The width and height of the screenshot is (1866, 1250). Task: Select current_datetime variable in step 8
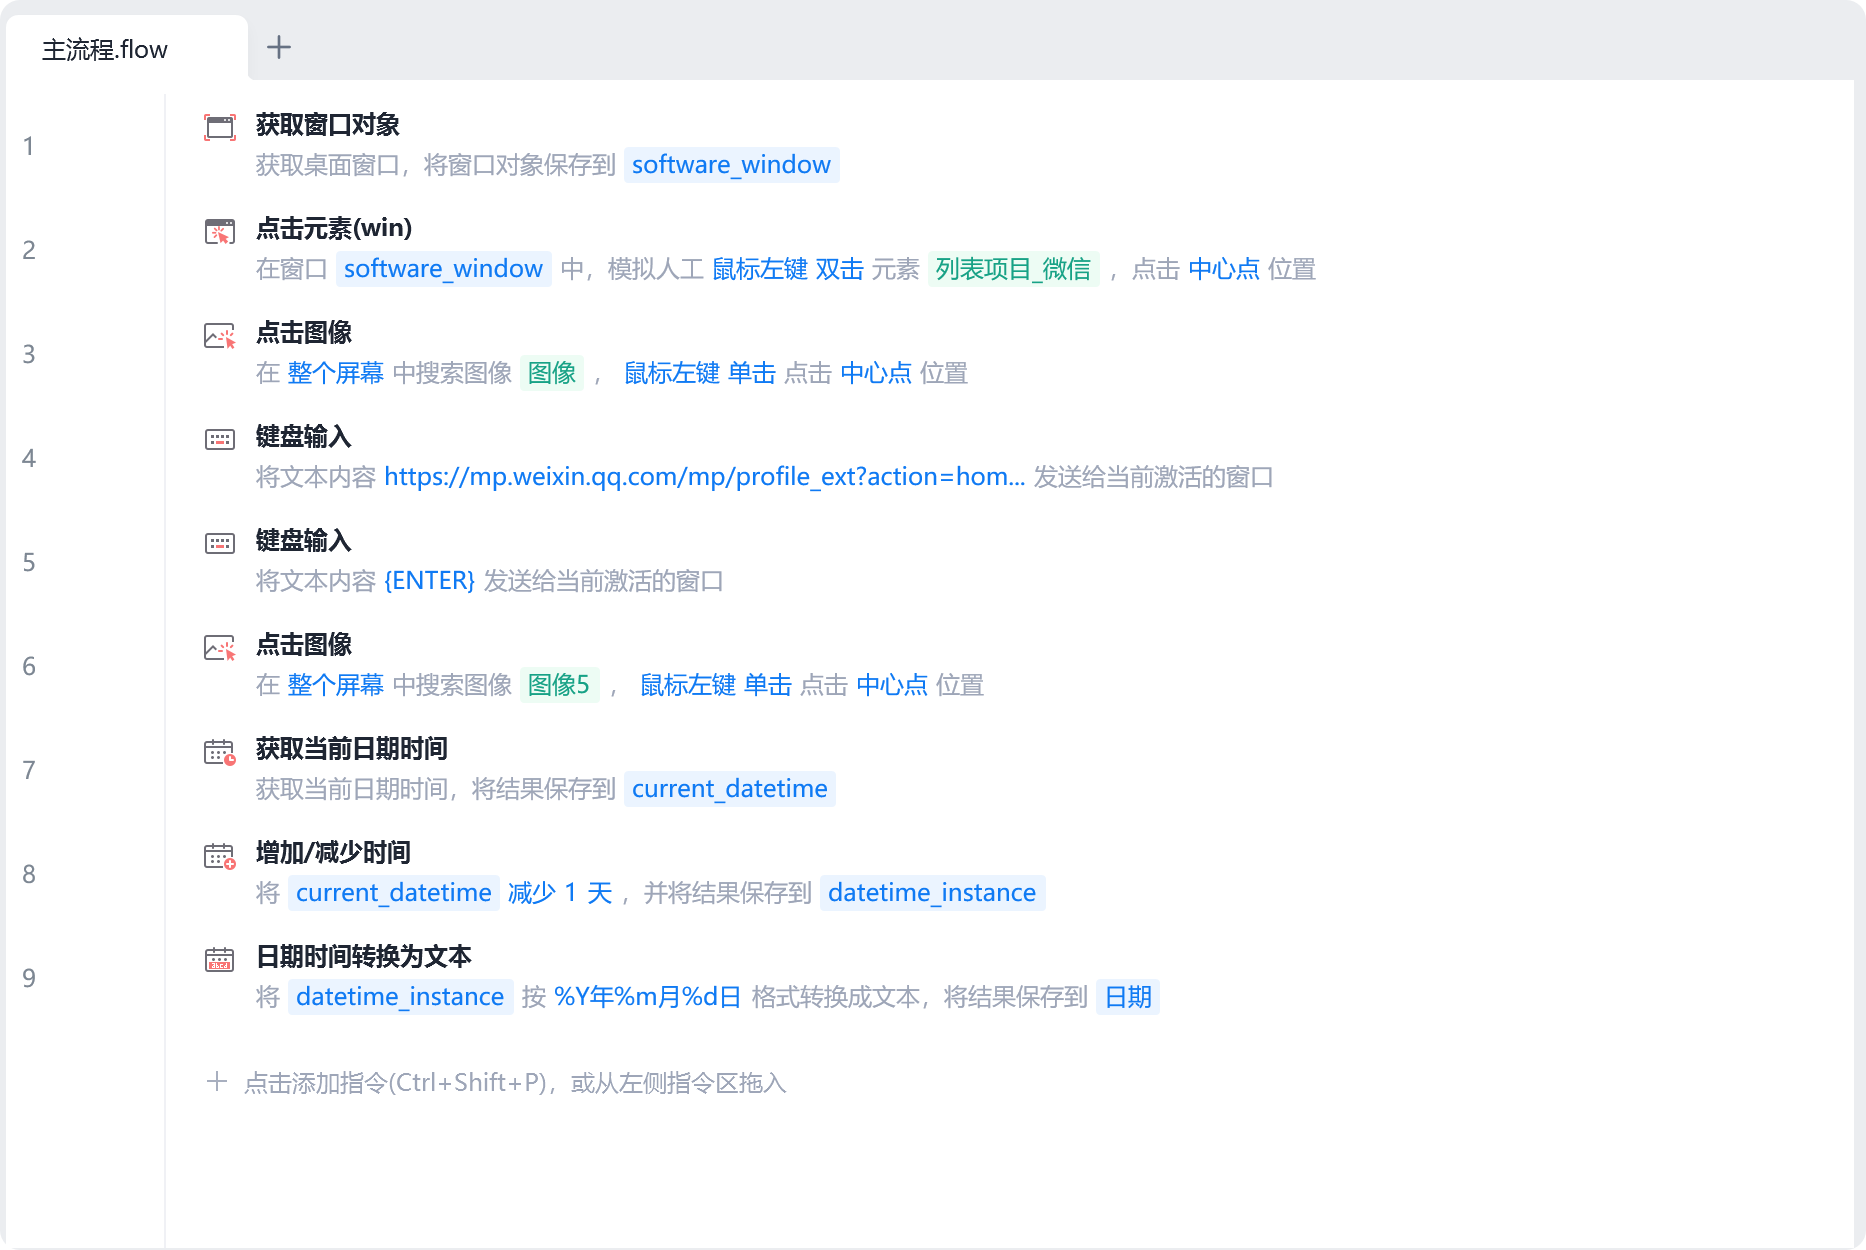[x=394, y=893]
